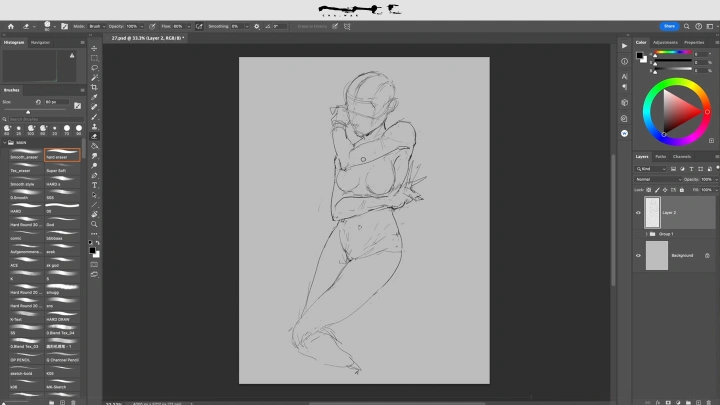
Task: Open the Actions play panel icon
Action: pyautogui.click(x=624, y=46)
